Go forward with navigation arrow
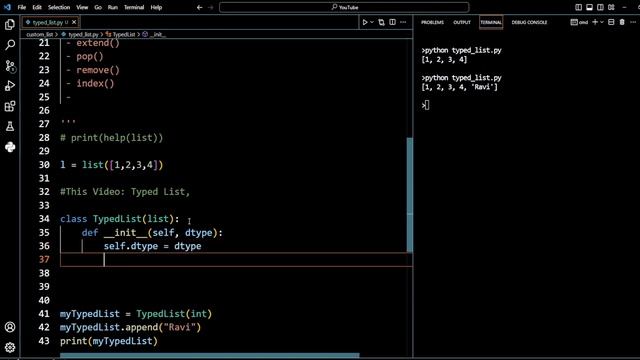The height and width of the screenshot is (360, 640). point(211,7)
